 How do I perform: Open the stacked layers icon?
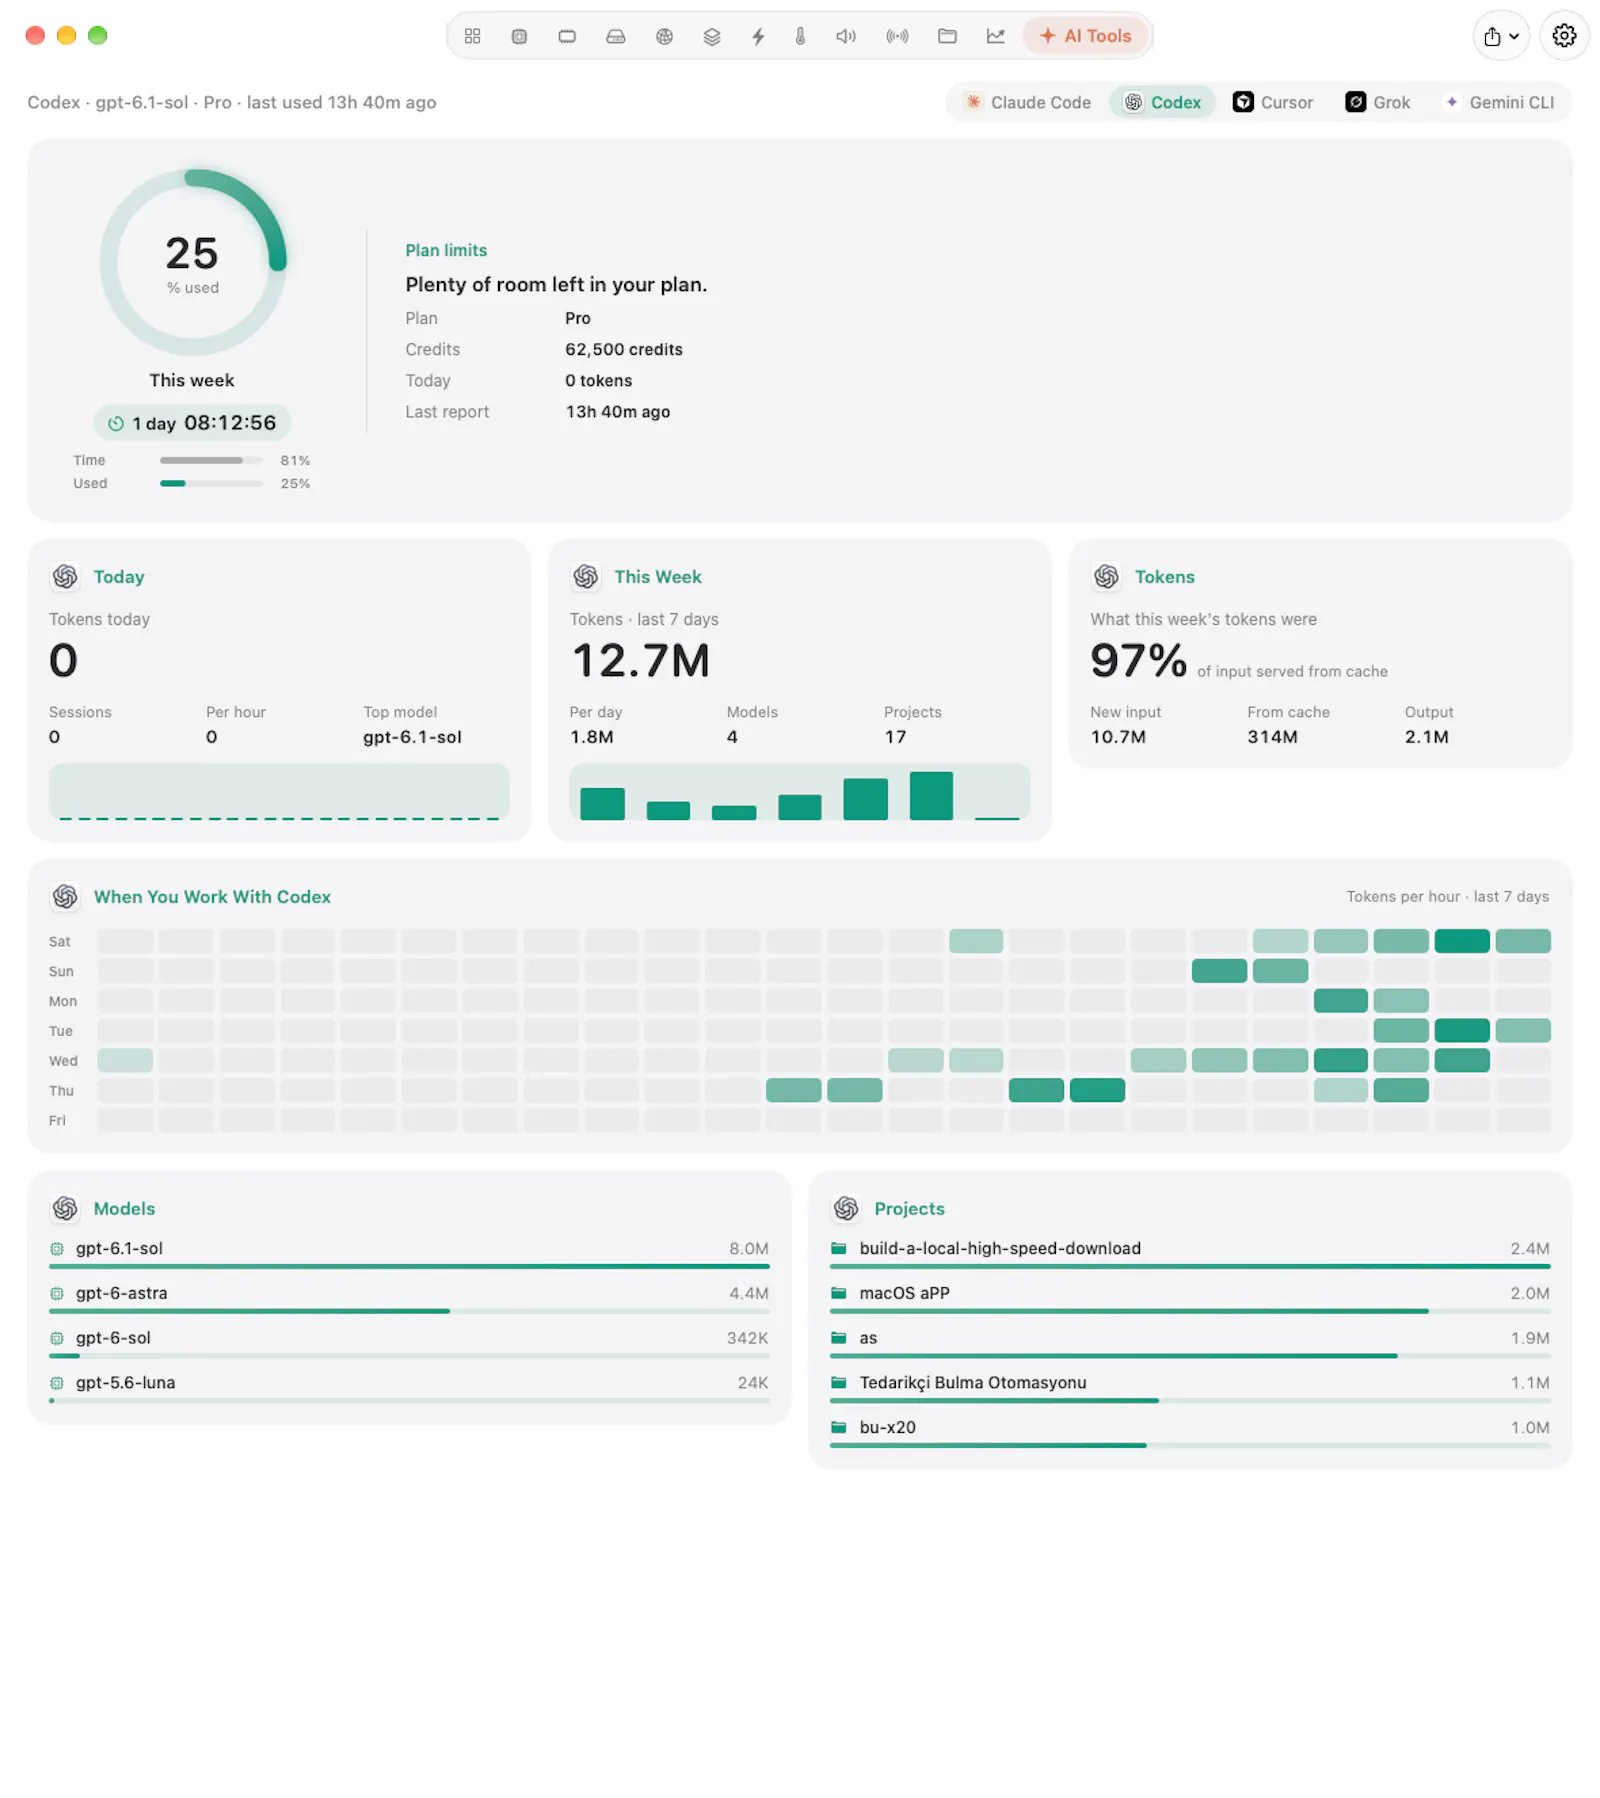click(712, 36)
